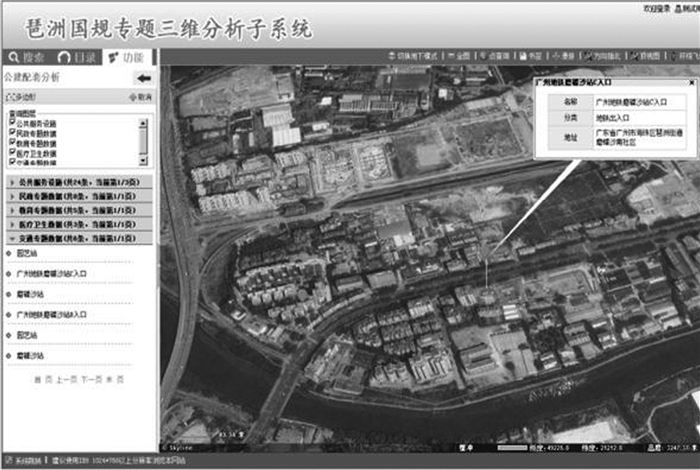The image size is (700, 470).
Task: Close the 广州地铁磨碟沙站C入口 info popup
Action: [x=691, y=84]
